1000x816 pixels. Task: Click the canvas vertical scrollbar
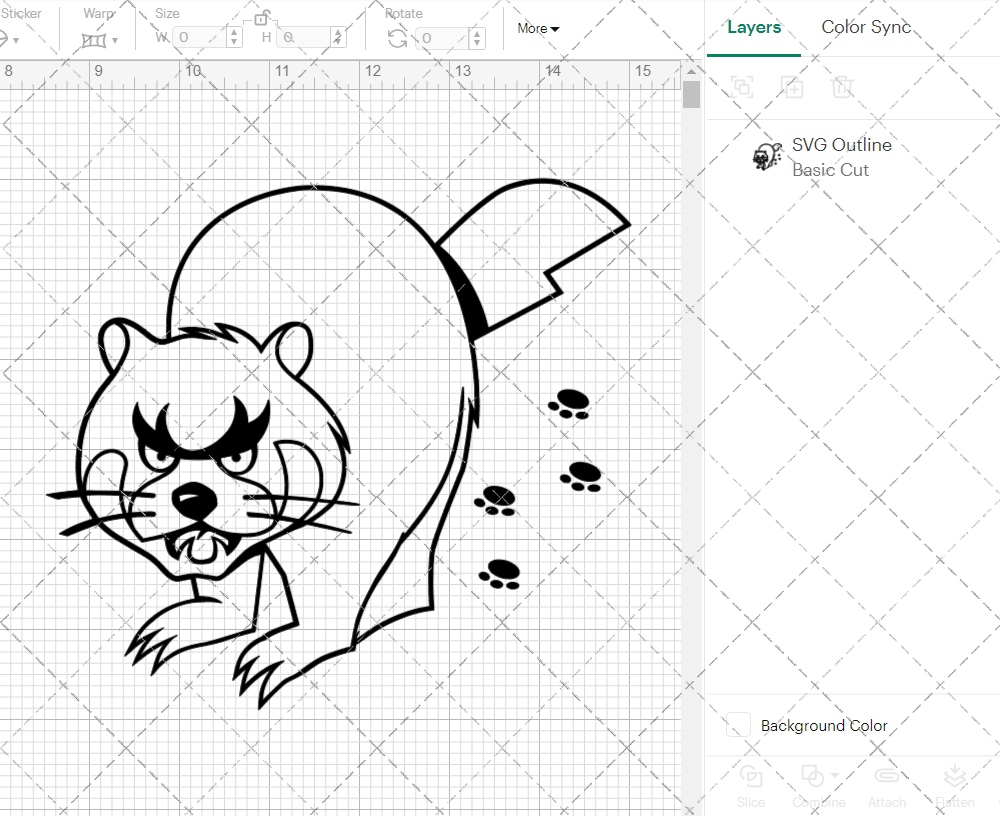coord(691,95)
